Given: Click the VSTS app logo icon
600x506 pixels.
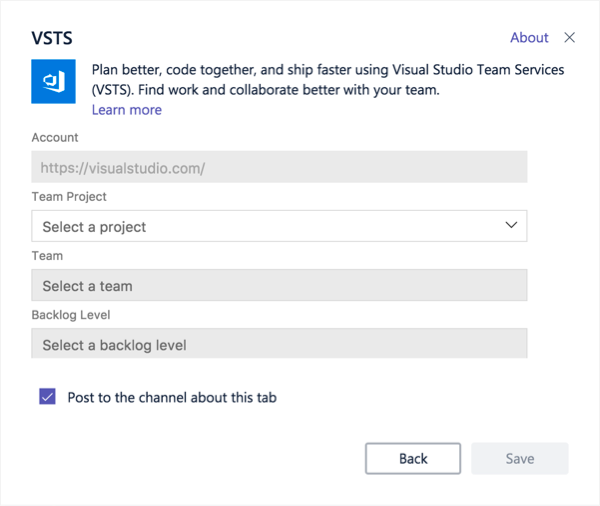Looking at the screenshot, I should [53, 81].
